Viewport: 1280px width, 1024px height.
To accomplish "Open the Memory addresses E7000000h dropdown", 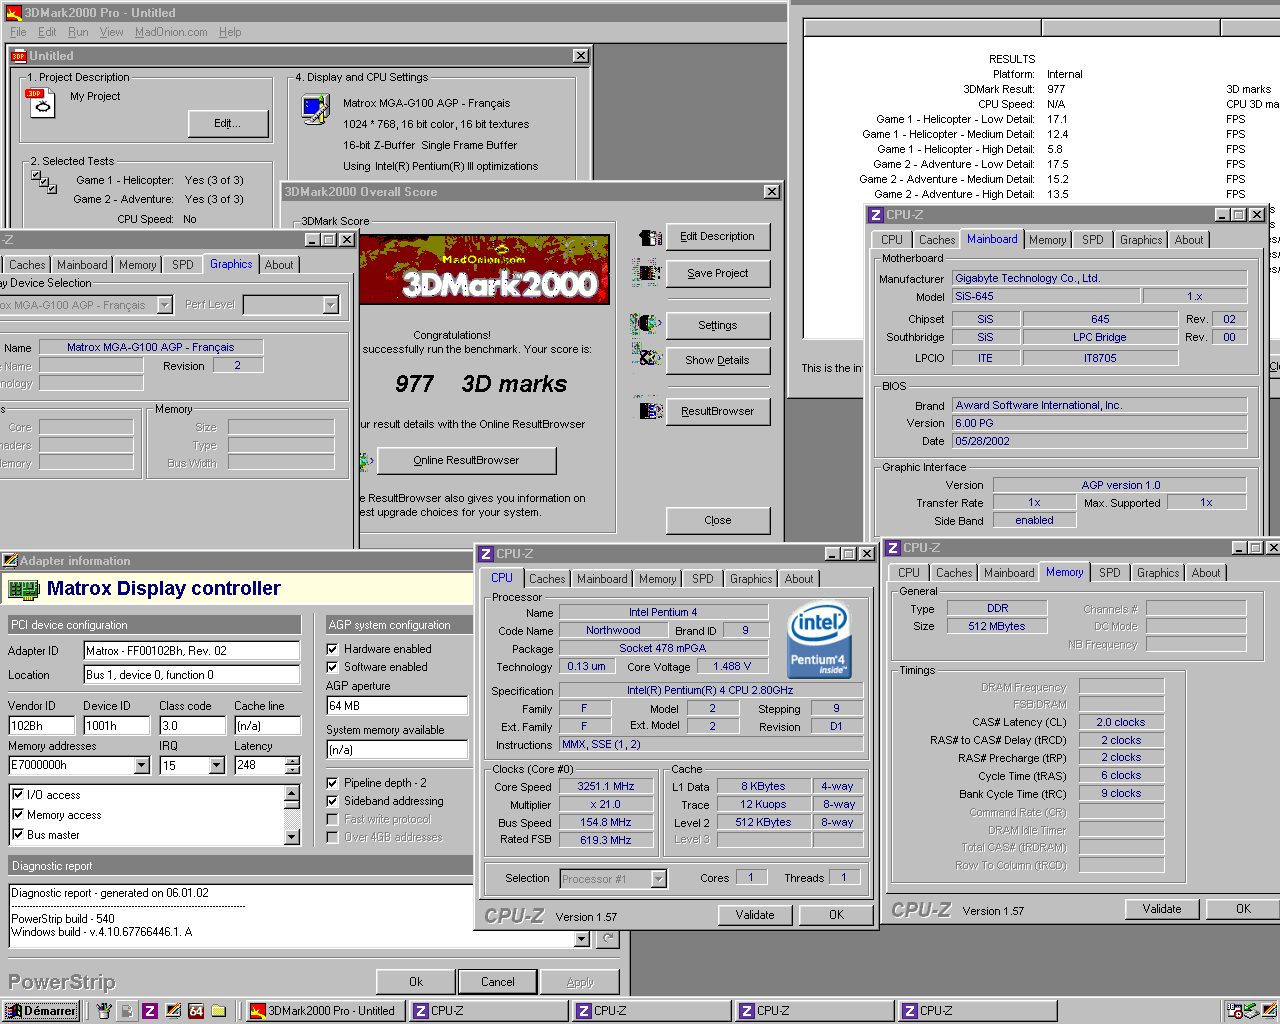I will (x=141, y=765).
